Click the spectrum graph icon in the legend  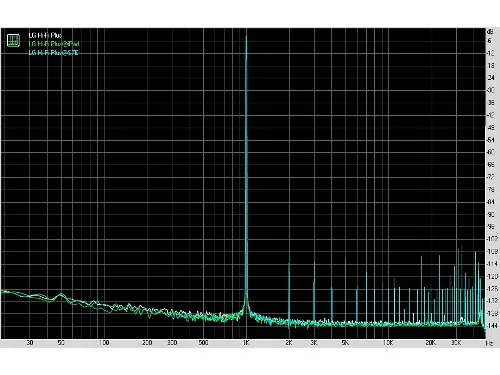(x=13, y=40)
